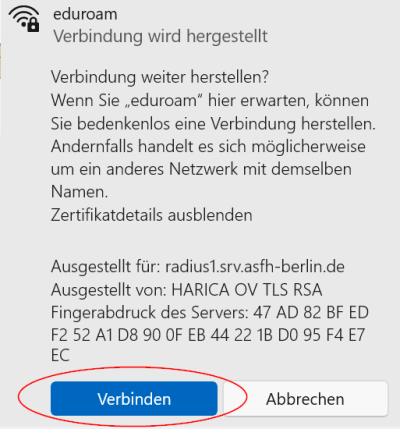Click fingerprint line starting with F2 52
Screen dimensions: 400x429
(208, 335)
